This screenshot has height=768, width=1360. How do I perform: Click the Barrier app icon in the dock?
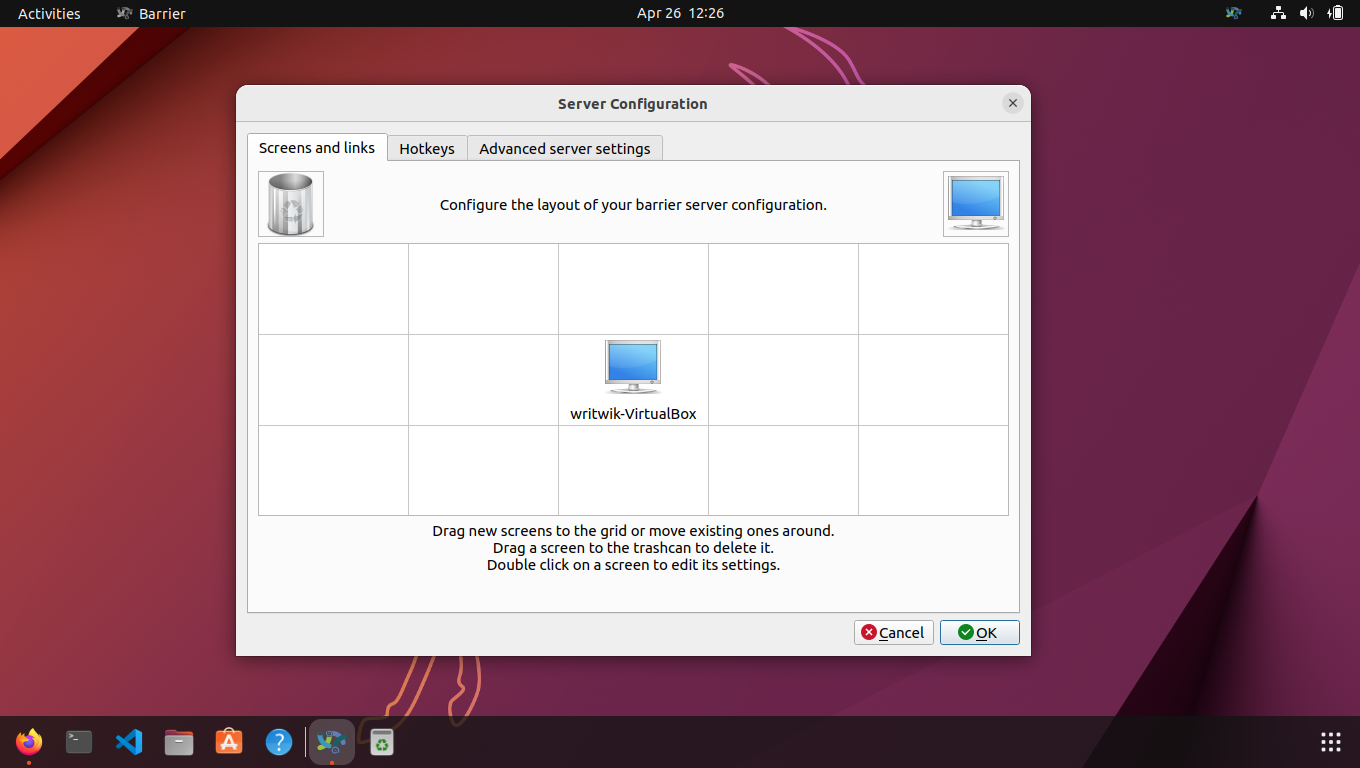331,743
